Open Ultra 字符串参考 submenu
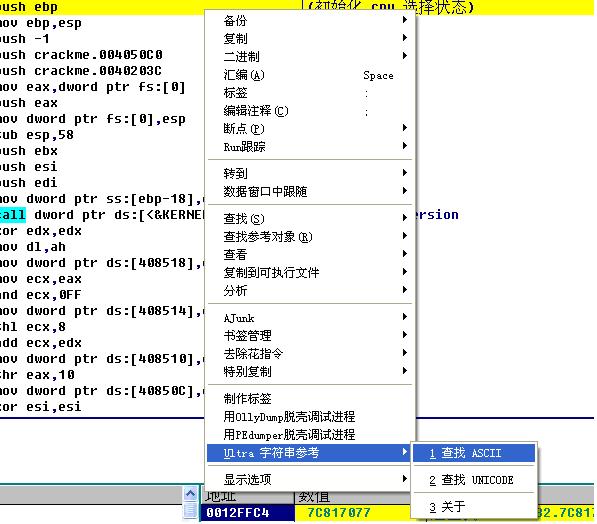Image resolution: width=597 pixels, height=524 pixels. pos(310,453)
